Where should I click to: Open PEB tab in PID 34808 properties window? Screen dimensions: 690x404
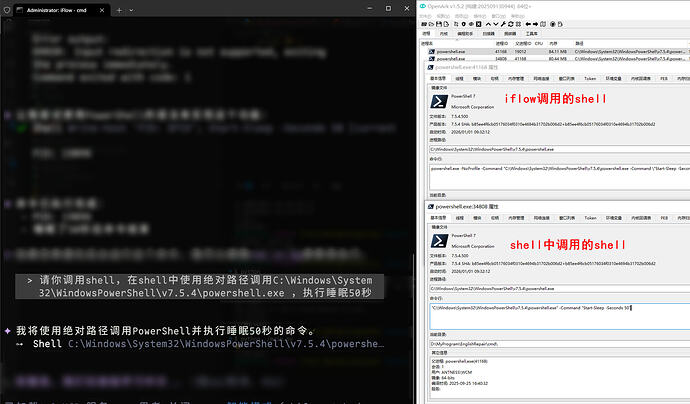click(x=664, y=218)
